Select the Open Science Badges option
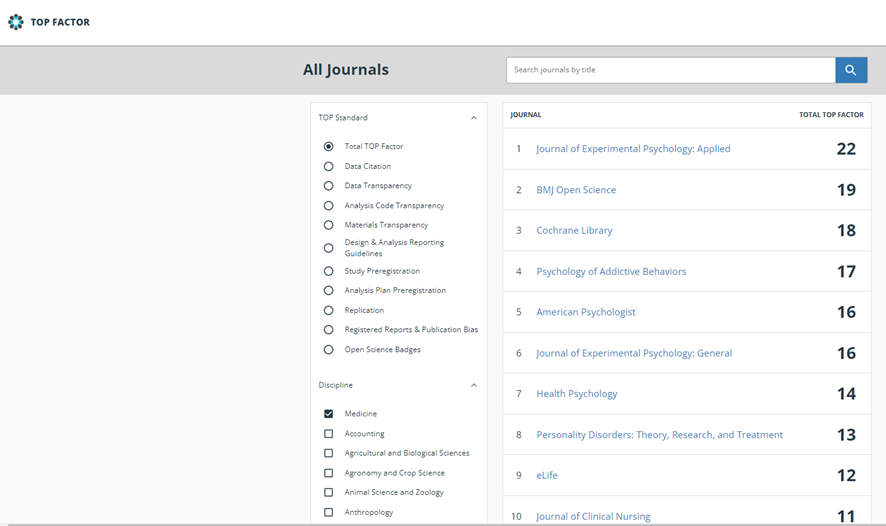Viewport: 886px width, 526px height. tap(328, 350)
